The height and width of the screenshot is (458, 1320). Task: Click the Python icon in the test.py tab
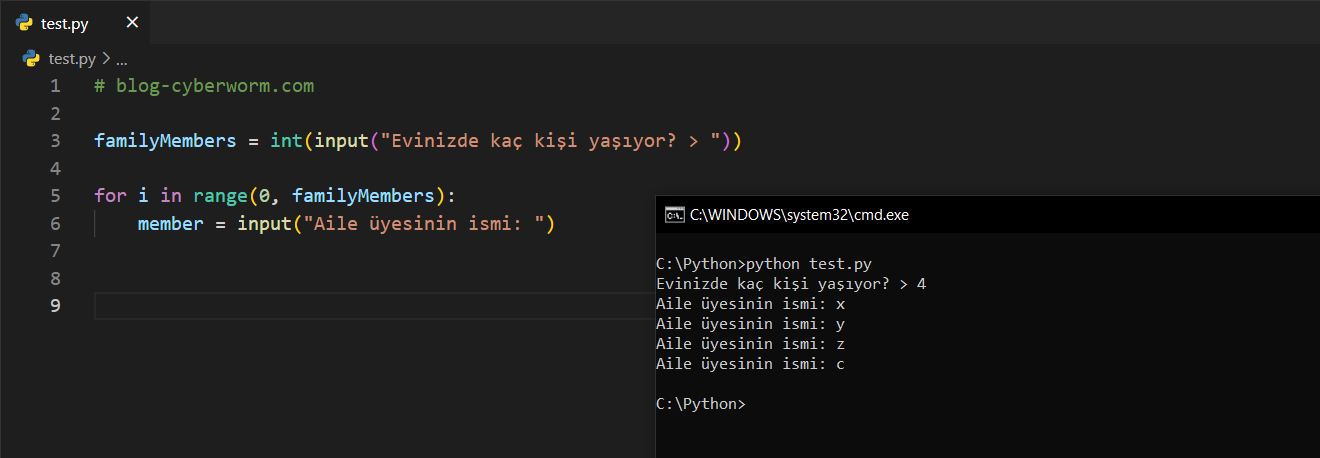24,23
